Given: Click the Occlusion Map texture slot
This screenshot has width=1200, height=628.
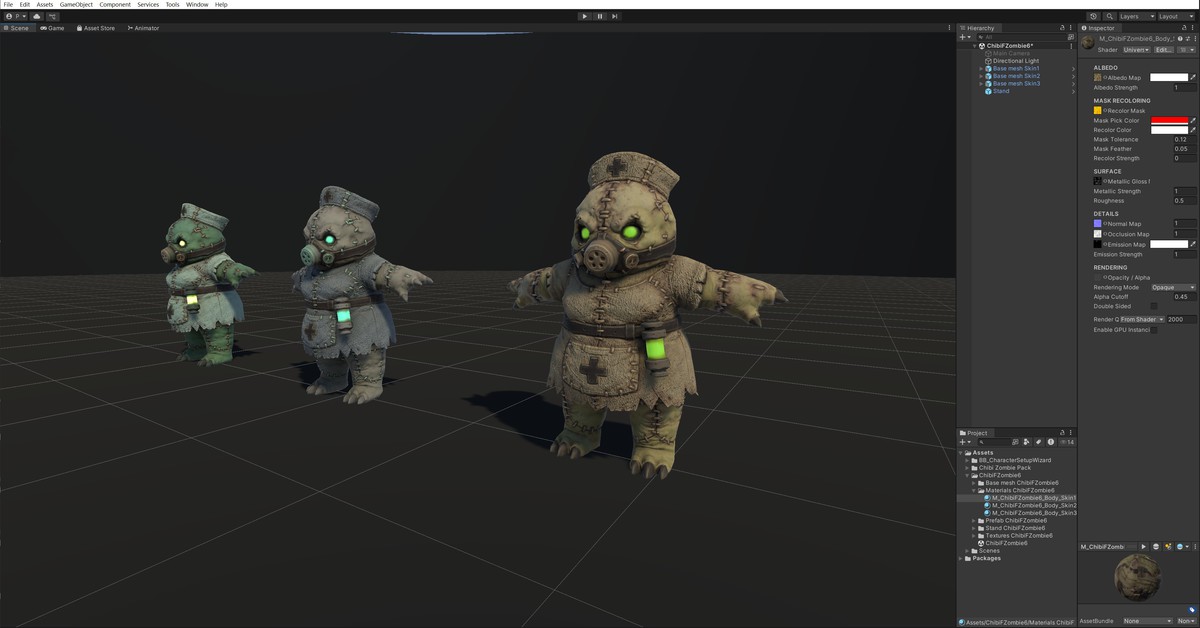Looking at the screenshot, I should [x=1097, y=234].
